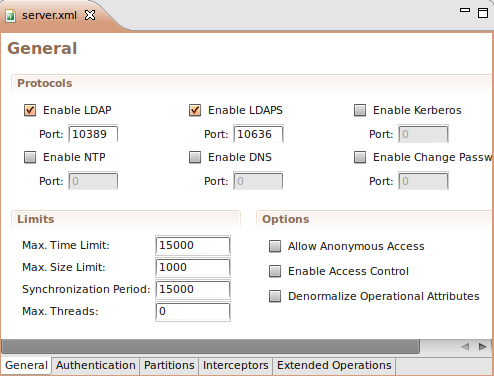Click the Protocols section header
This screenshot has width=494, height=376.
point(45,83)
